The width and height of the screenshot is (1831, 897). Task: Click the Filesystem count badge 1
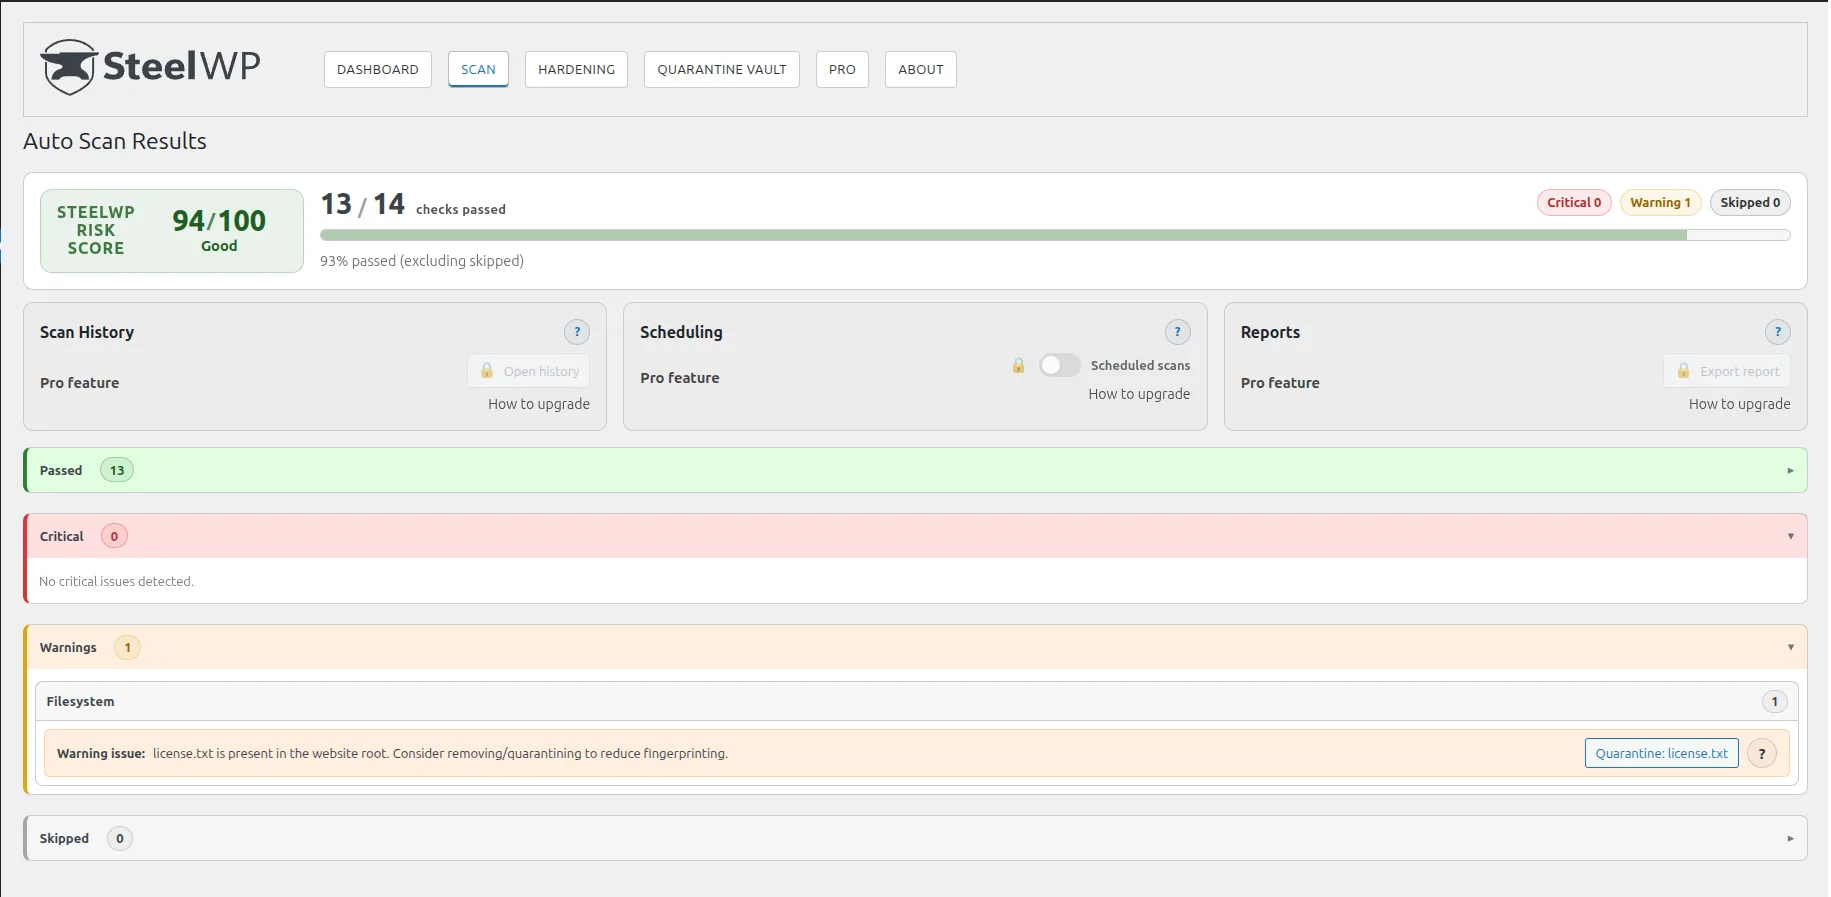coord(1775,702)
